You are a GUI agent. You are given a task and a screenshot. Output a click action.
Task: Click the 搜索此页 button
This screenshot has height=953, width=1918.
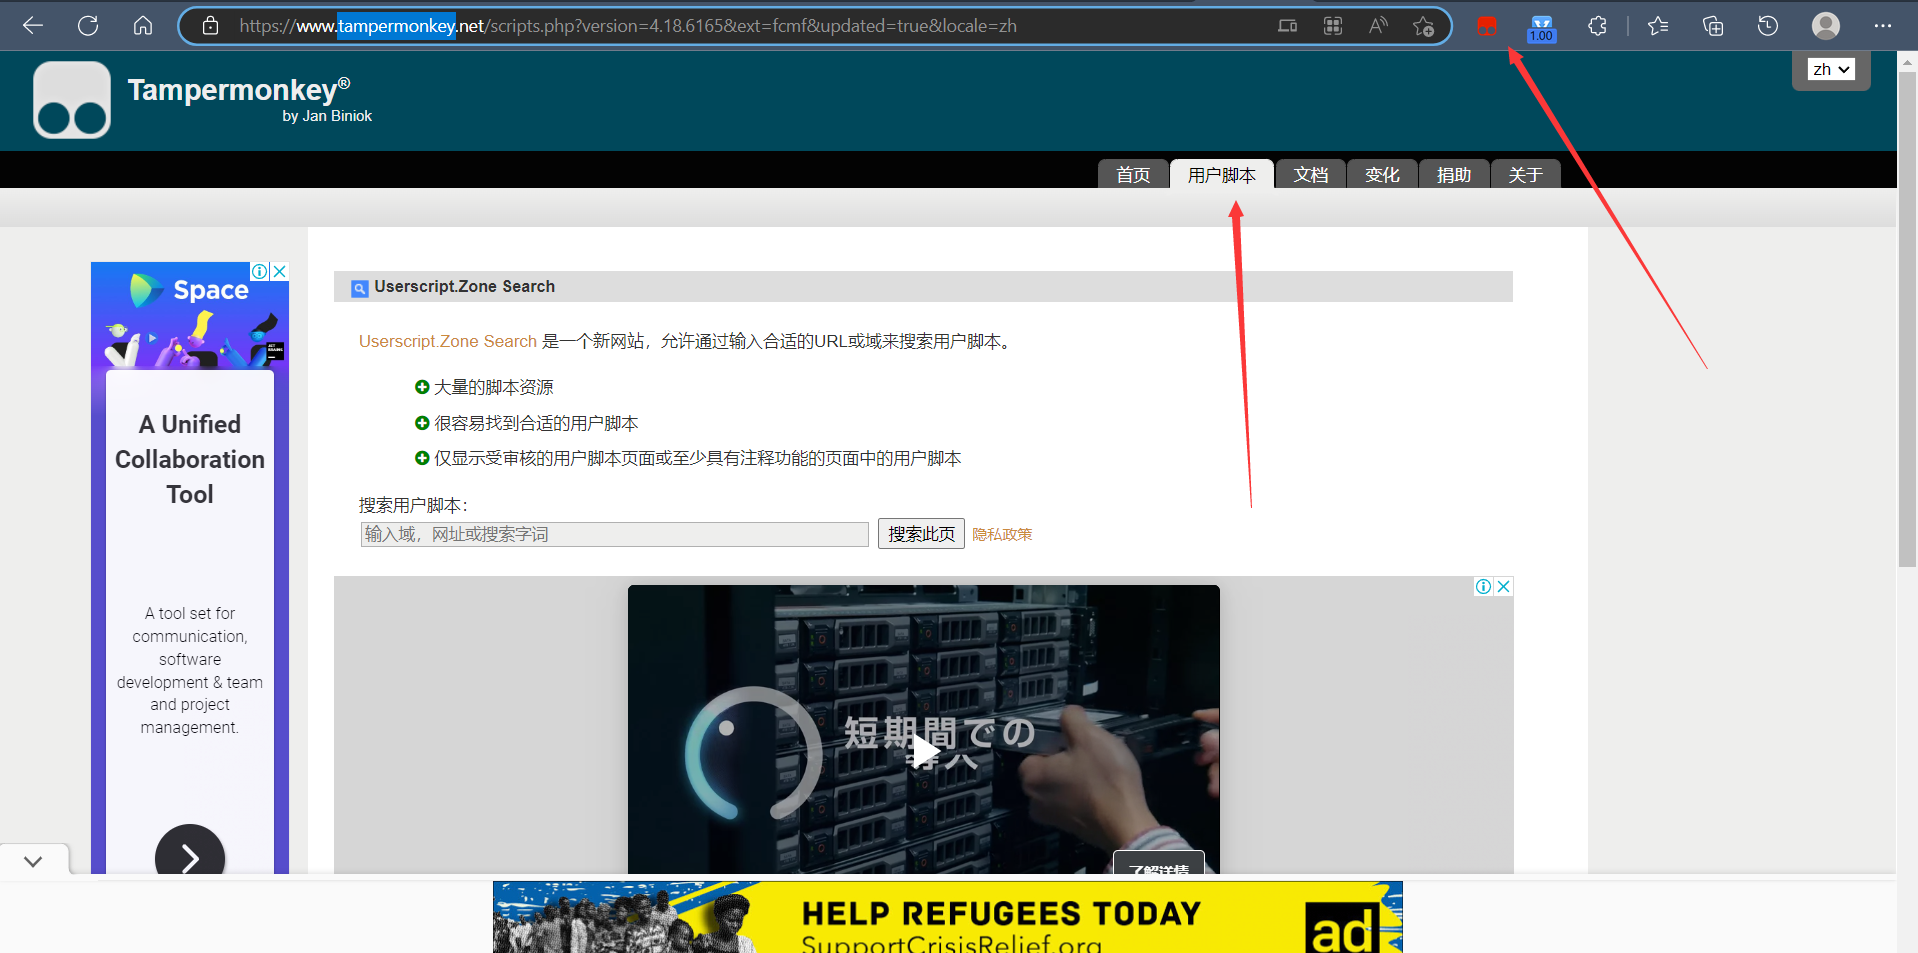point(921,534)
